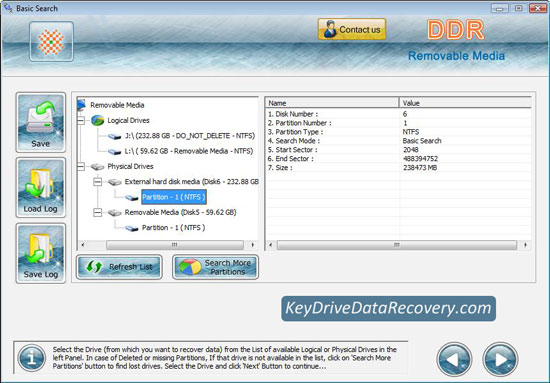Click the Refresh List button
This screenshot has width=550, height=383.
coord(119,267)
